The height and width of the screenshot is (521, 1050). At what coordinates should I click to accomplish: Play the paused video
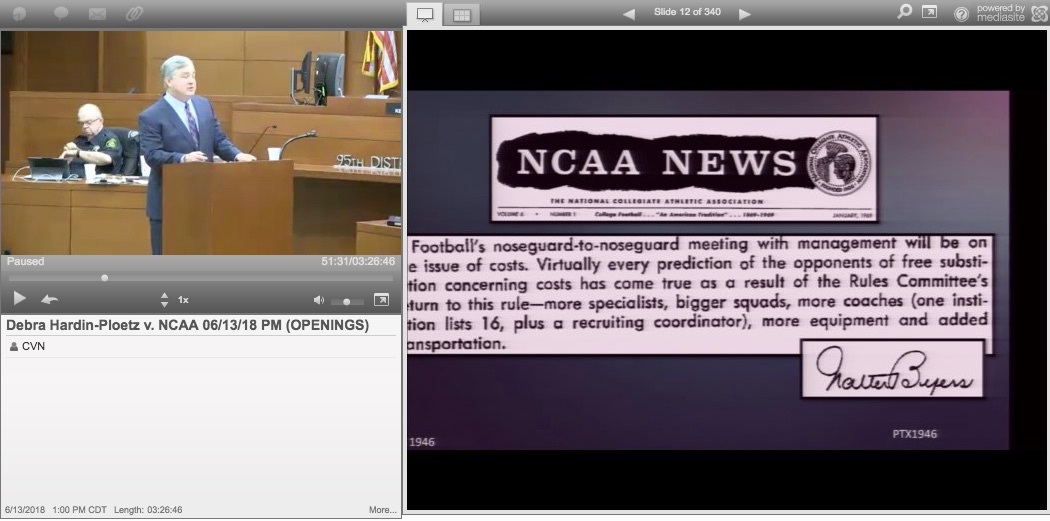pos(19,299)
